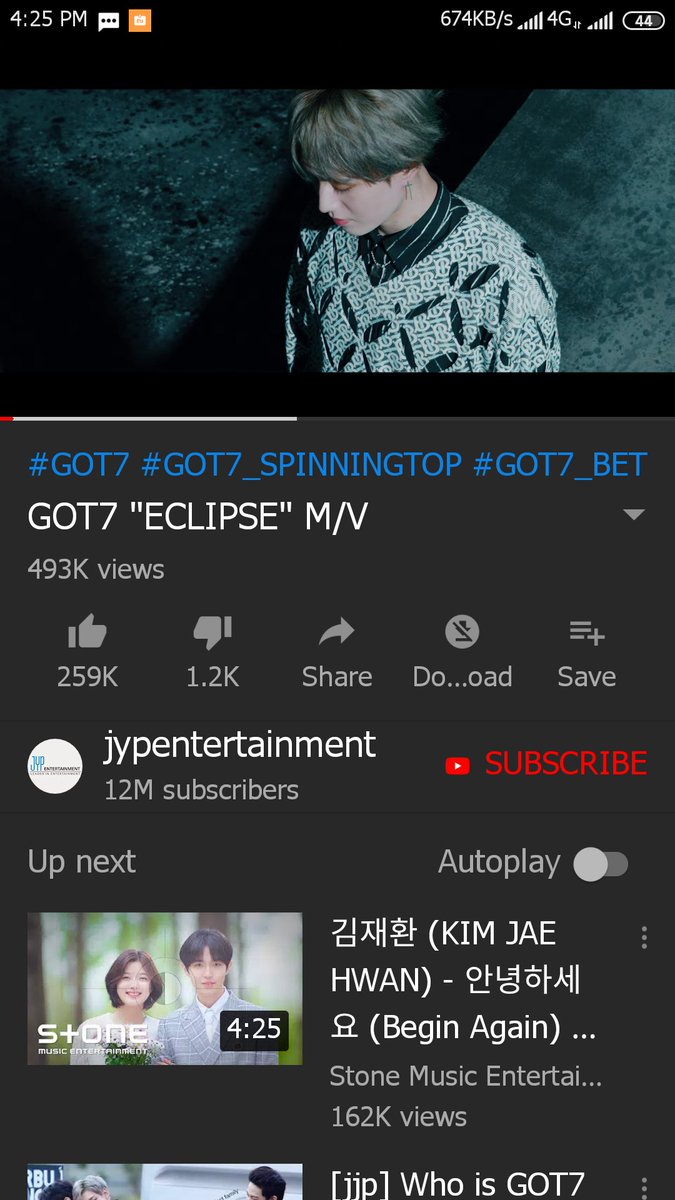
Task: Open options menu for Kim Jae Hwan video
Action: point(644,937)
